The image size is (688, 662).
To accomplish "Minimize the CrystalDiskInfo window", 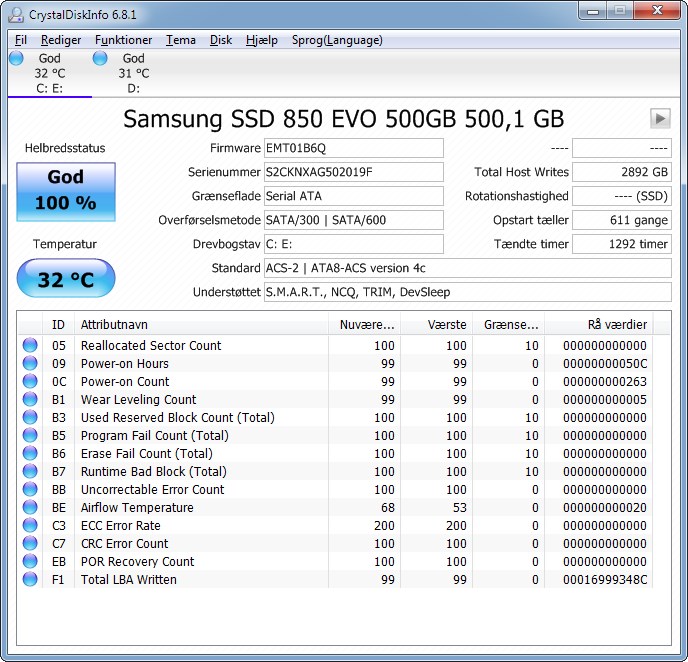I will click(593, 11).
